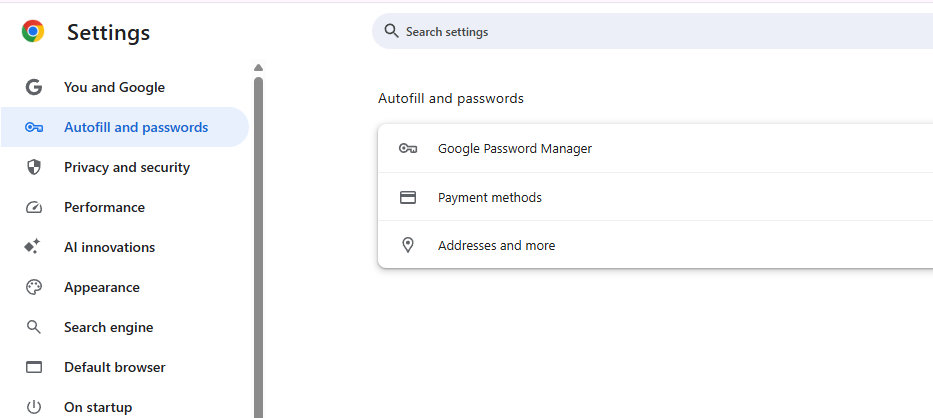Open the Payment methods row
Screen dimensions: 933x418
click(490, 197)
